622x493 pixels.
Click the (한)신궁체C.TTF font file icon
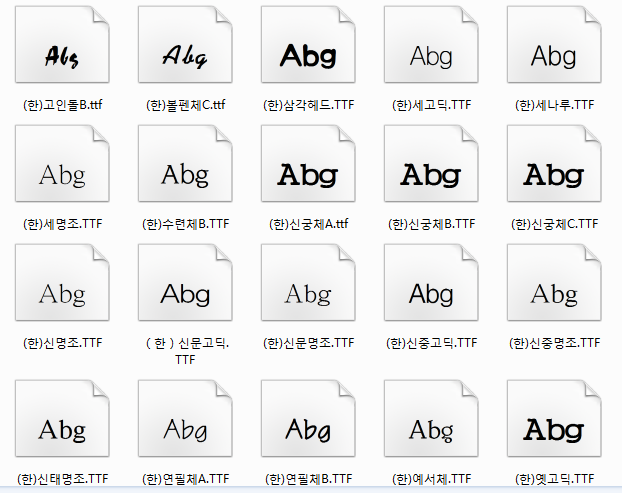pyautogui.click(x=554, y=163)
